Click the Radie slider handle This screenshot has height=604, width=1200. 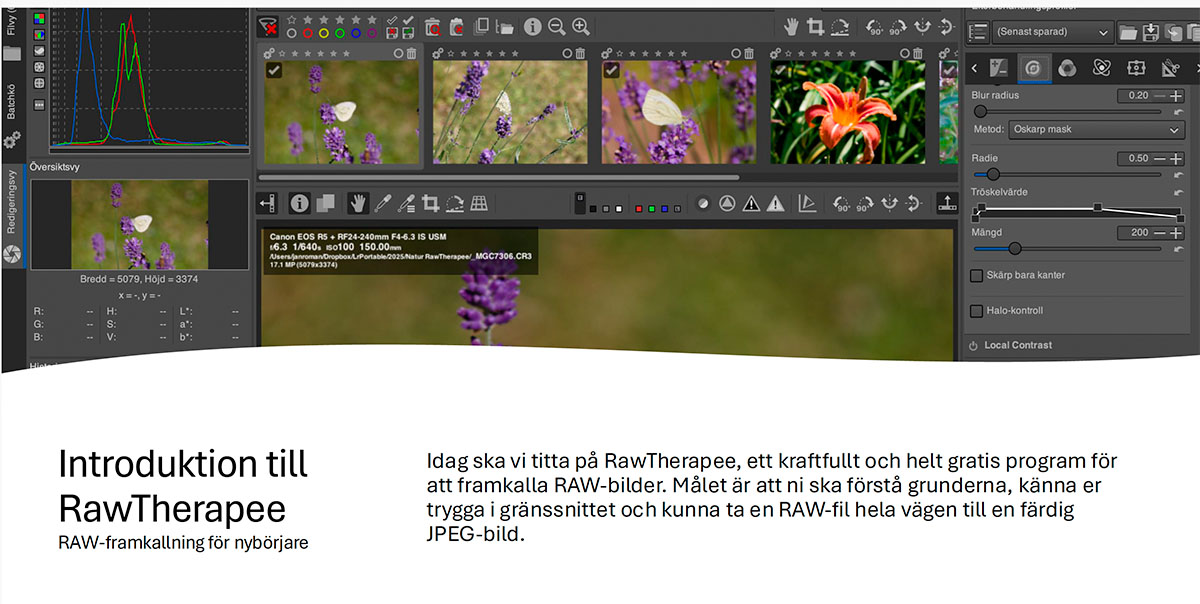pos(994,175)
